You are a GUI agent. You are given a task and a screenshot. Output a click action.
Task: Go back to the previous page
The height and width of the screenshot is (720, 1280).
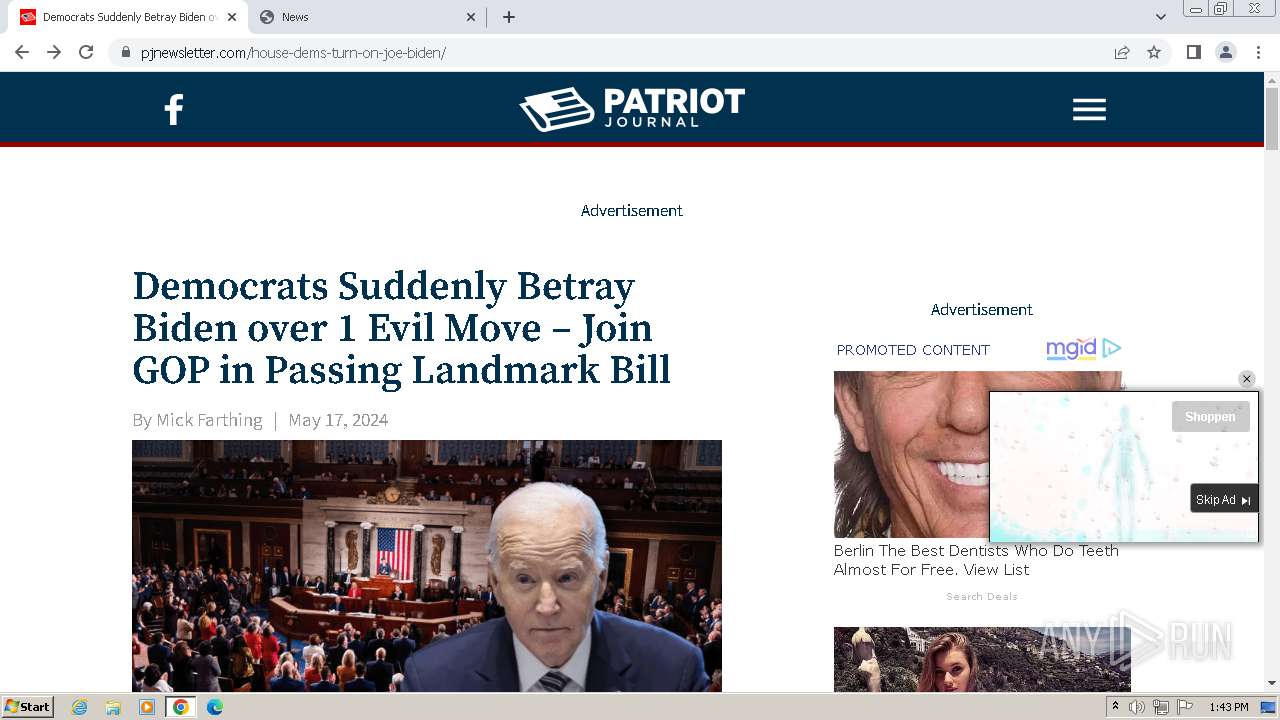tap(22, 52)
